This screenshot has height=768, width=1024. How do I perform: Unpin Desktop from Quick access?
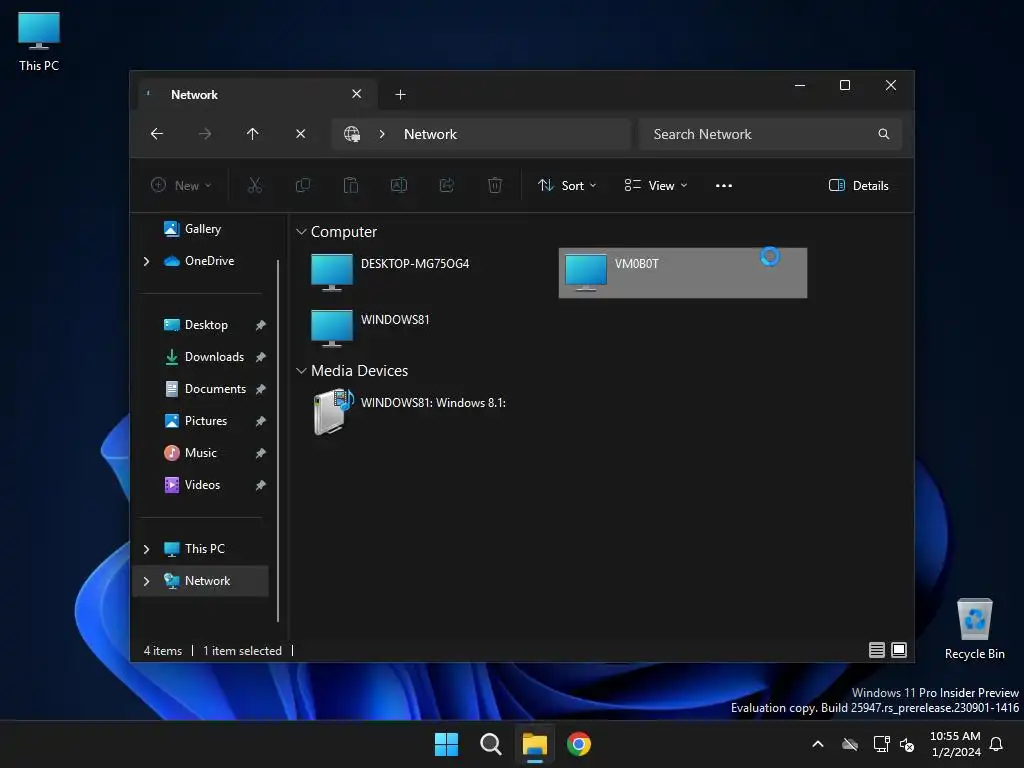coord(261,325)
